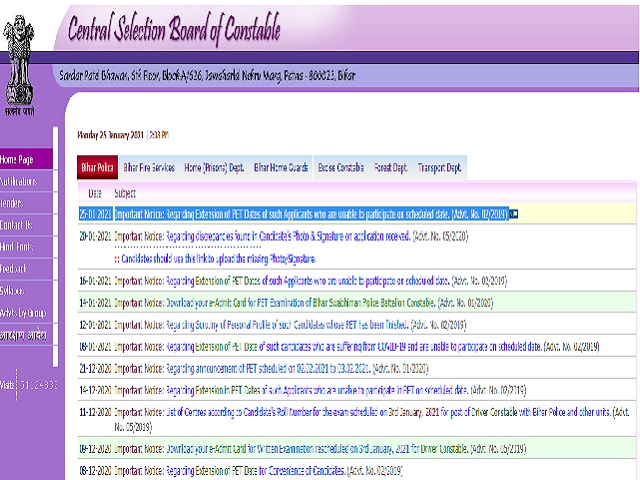This screenshot has height=480, width=640.
Task: Open the Bihar Home Guards tab
Action: 281,167
